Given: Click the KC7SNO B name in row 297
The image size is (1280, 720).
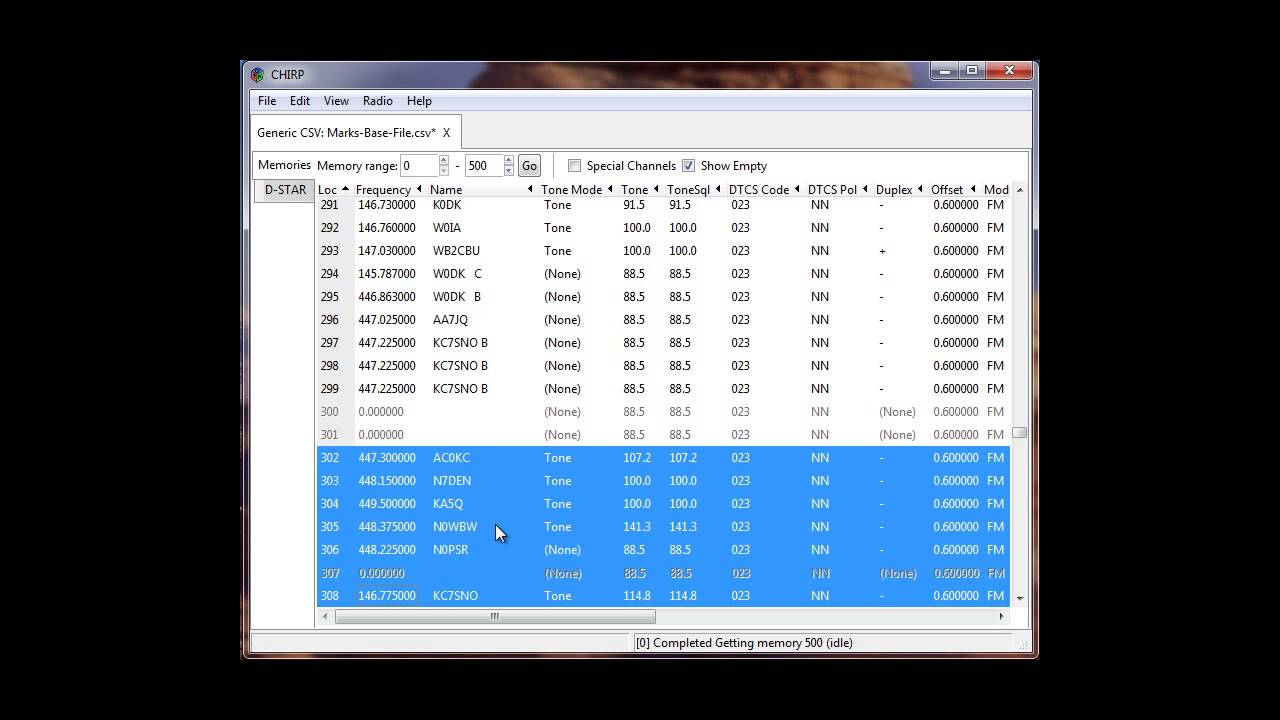Looking at the screenshot, I should point(460,343).
